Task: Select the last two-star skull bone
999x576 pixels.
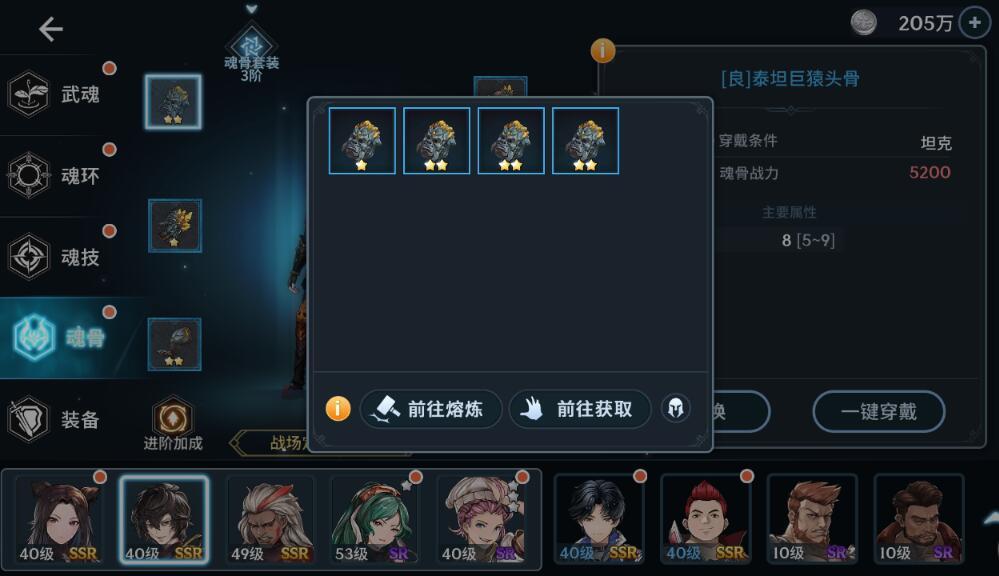Action: click(585, 141)
